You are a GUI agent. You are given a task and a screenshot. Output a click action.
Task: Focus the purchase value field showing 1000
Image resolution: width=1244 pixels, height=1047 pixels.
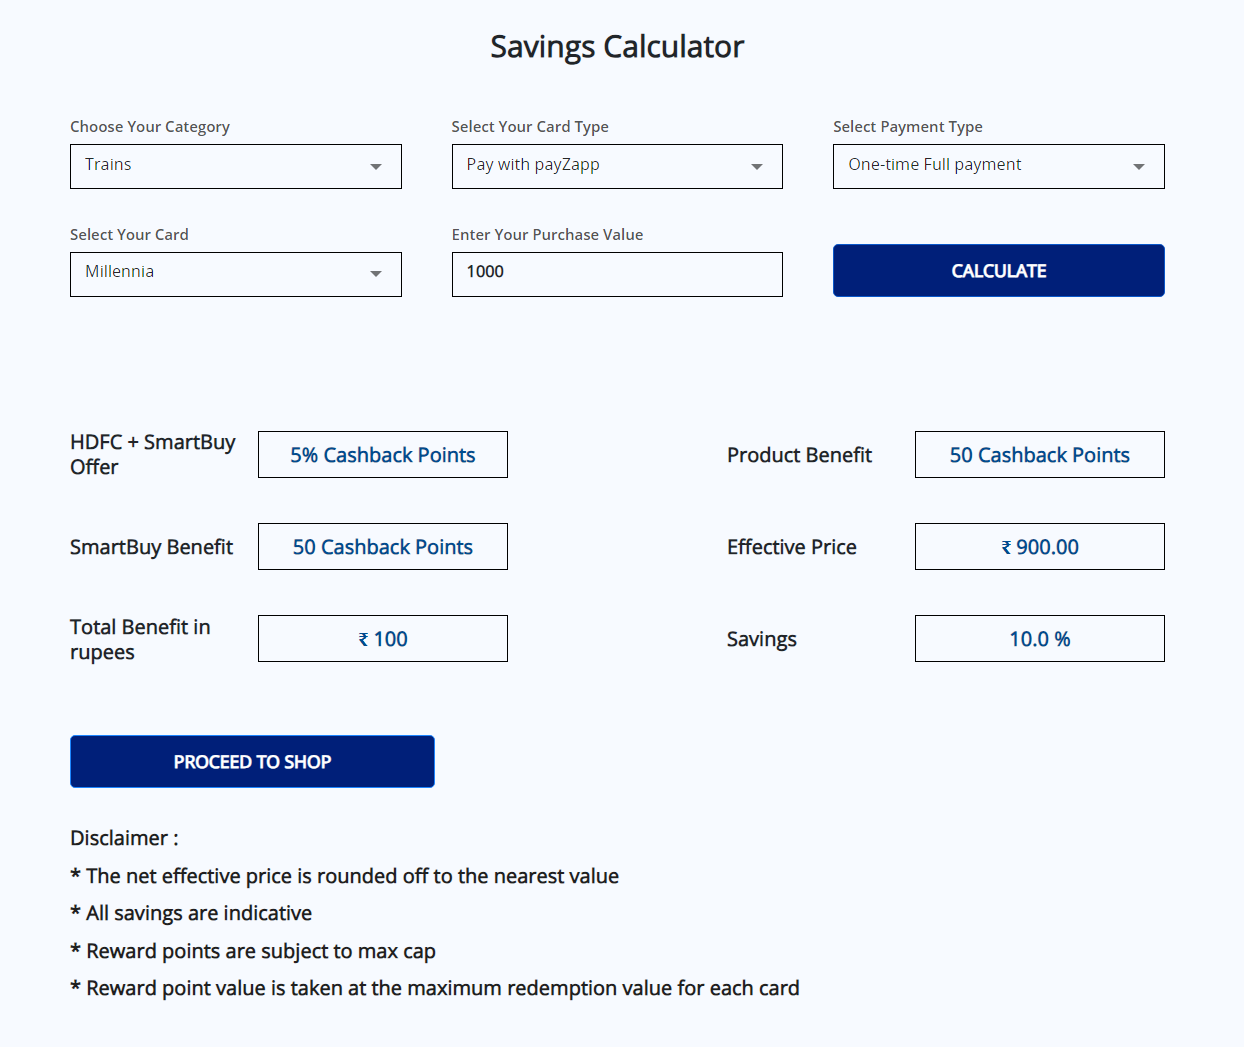tap(616, 274)
